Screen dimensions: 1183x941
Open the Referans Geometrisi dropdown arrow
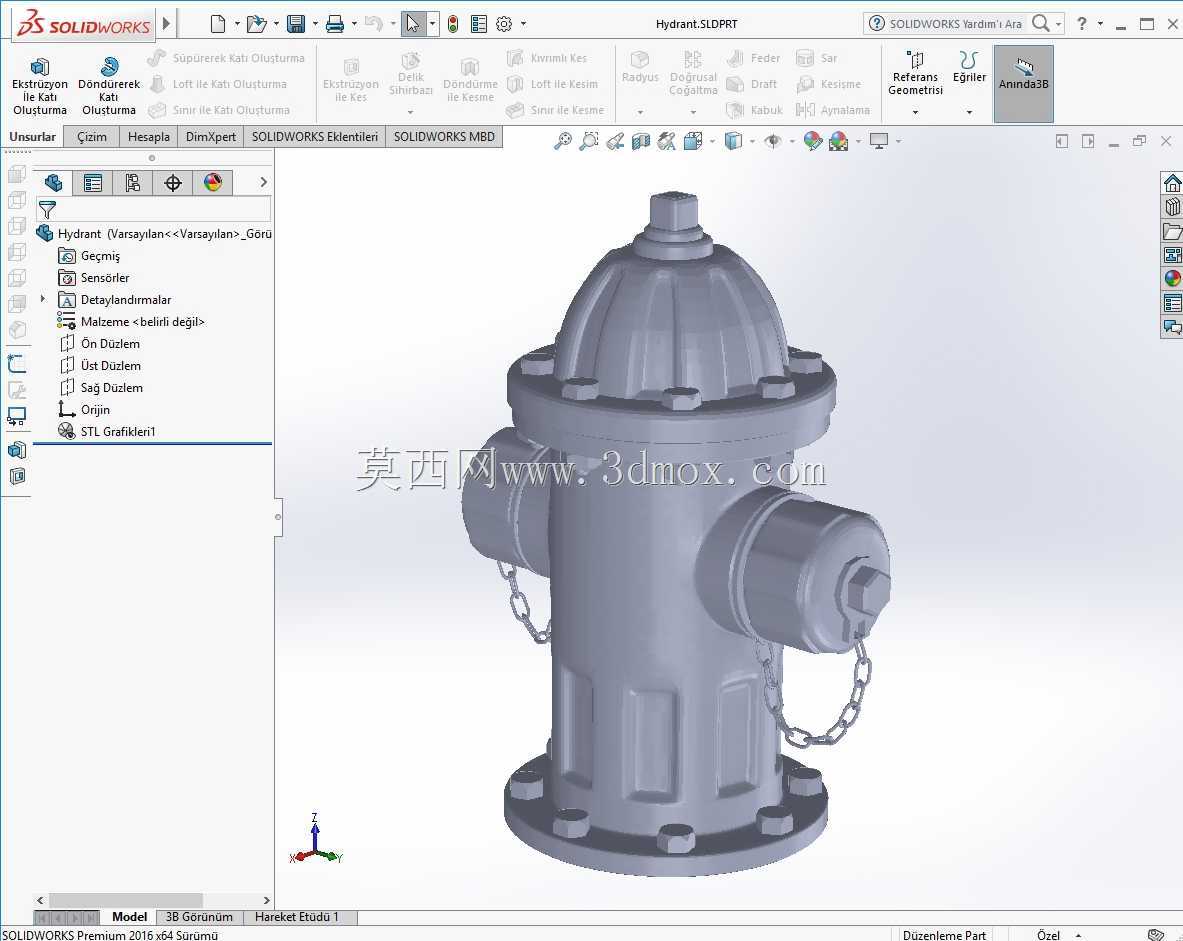[915, 112]
